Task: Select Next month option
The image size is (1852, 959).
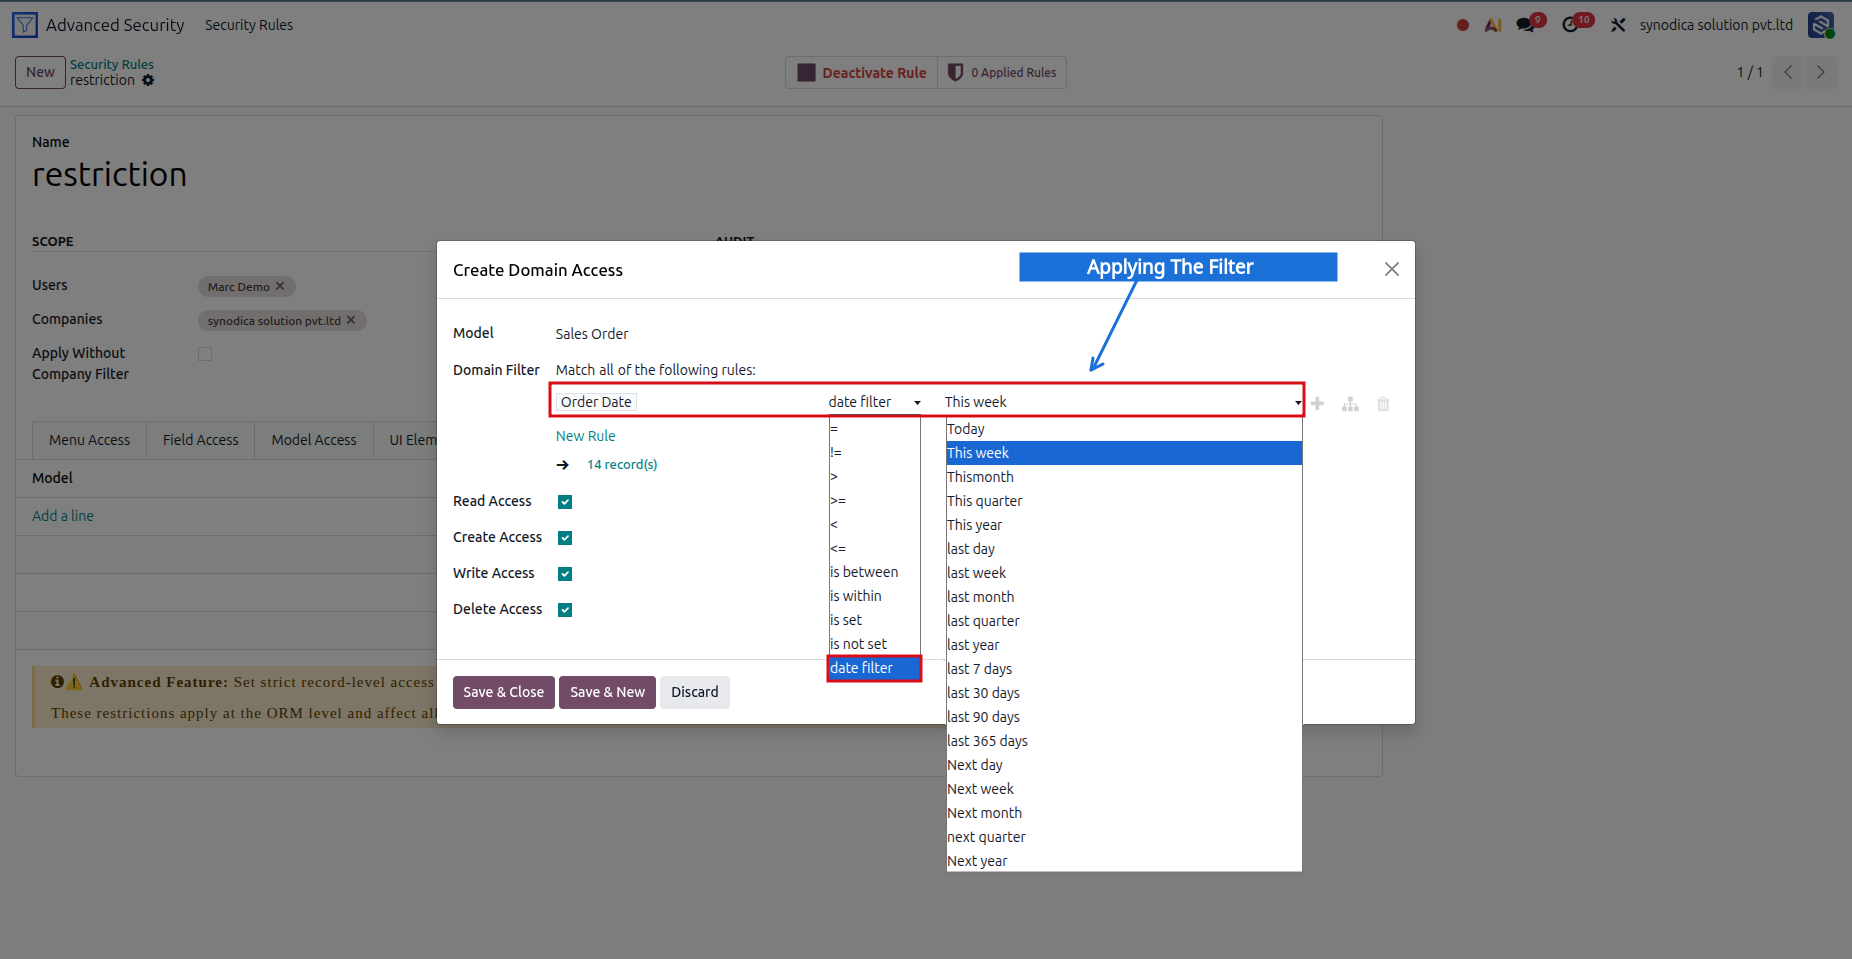Action: click(x=1124, y=813)
